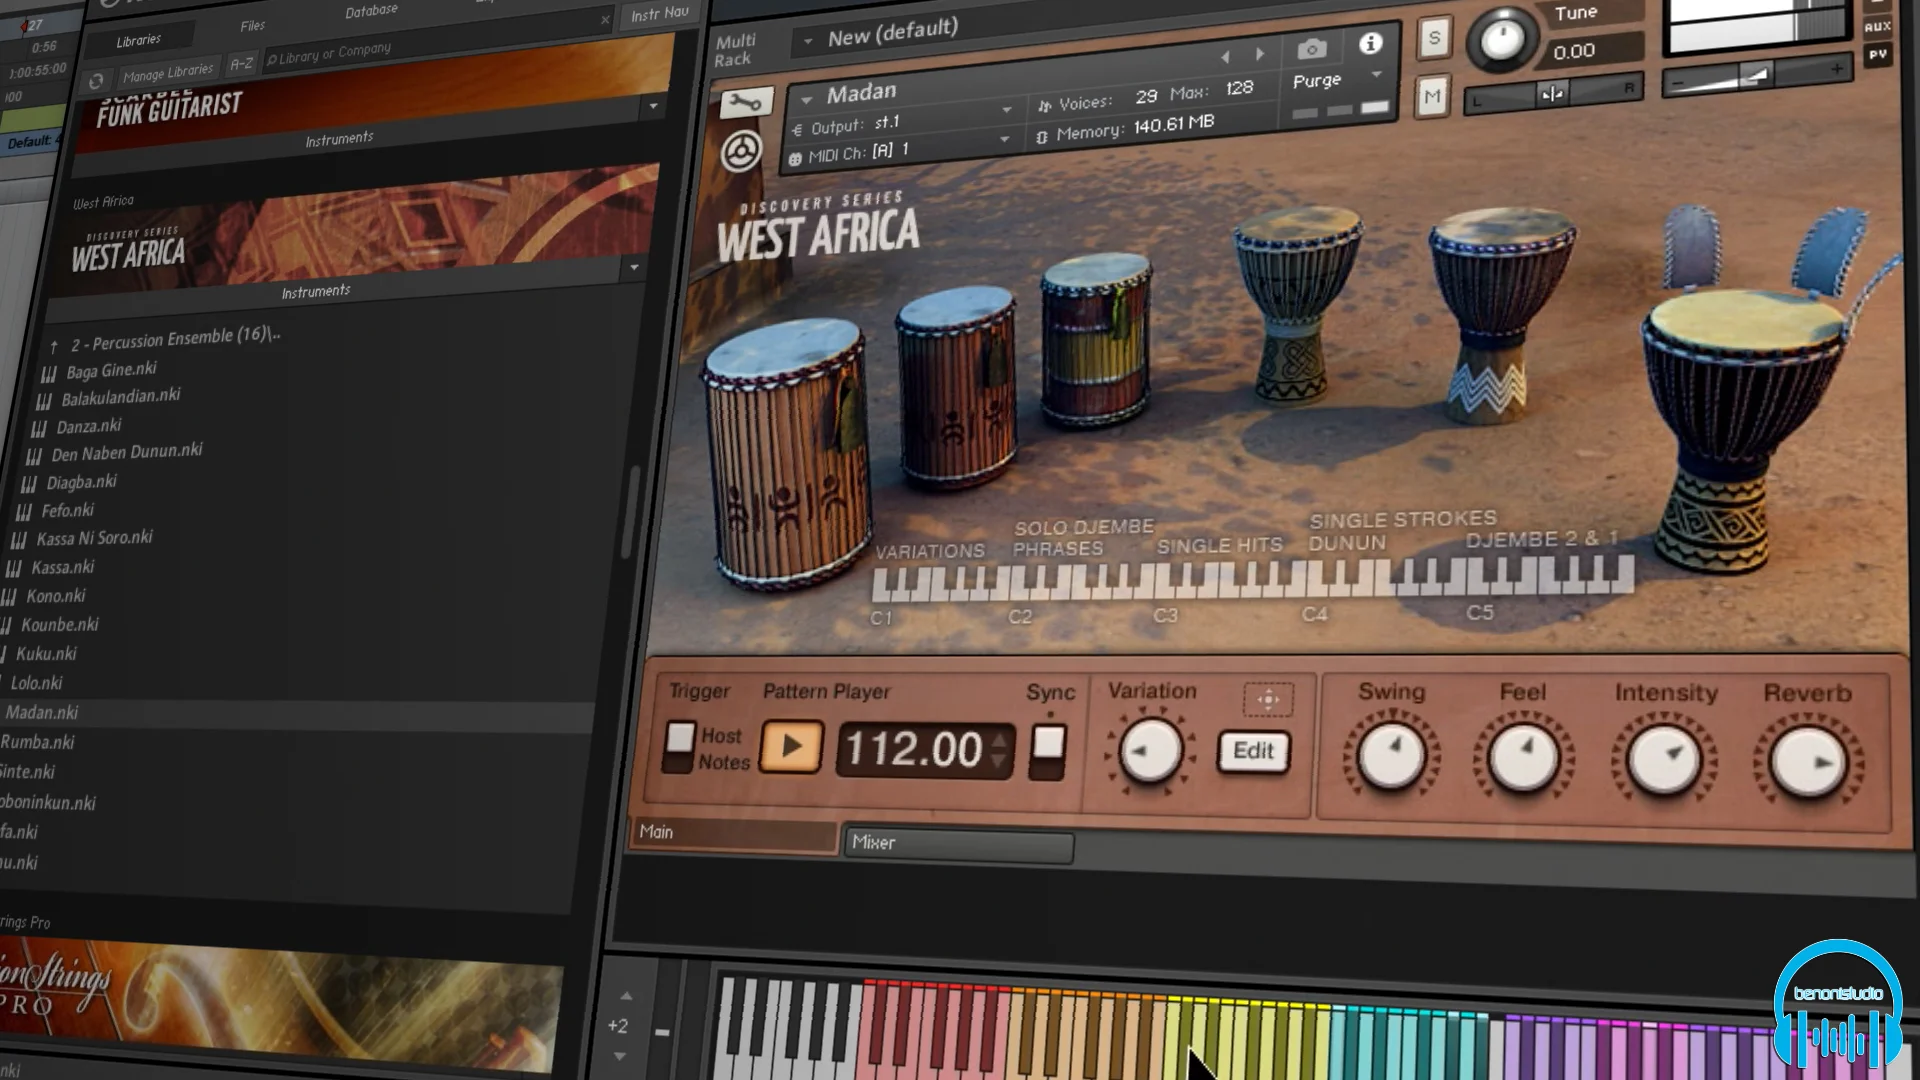This screenshot has width=1920, height=1080.
Task: Open the Purge dropdown menu
Action: click(x=1376, y=75)
